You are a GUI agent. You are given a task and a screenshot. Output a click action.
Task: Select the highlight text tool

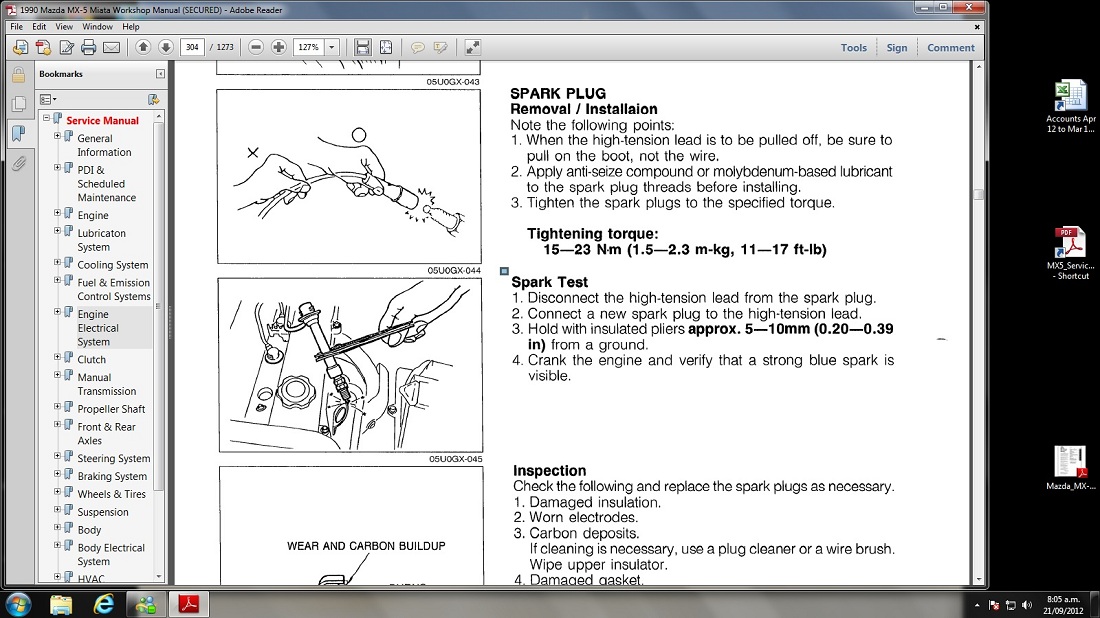pos(440,48)
